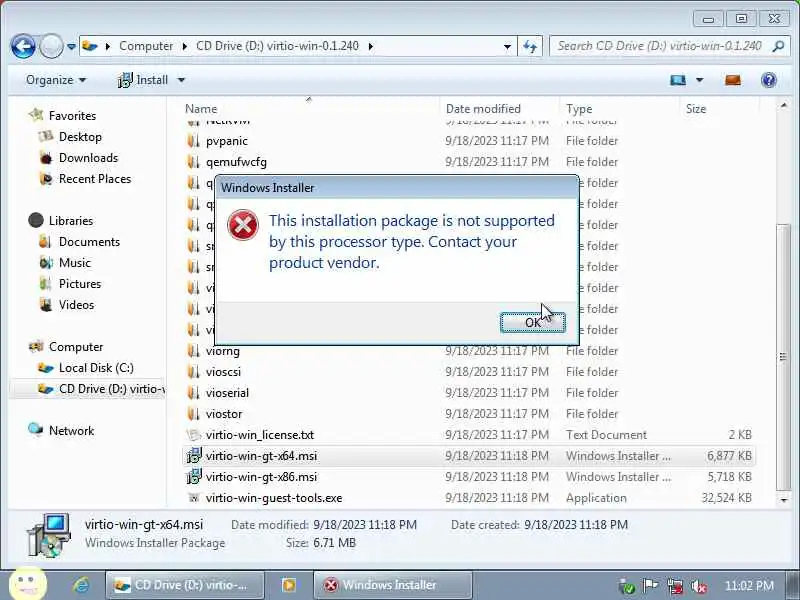Select CD Drive (D:) in navigation pane
The height and width of the screenshot is (600, 800).
tap(101, 389)
